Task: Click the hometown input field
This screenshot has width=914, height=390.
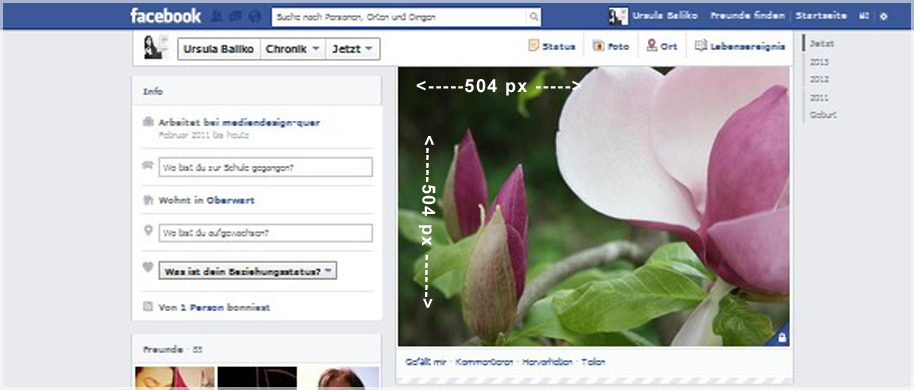Action: (x=266, y=233)
